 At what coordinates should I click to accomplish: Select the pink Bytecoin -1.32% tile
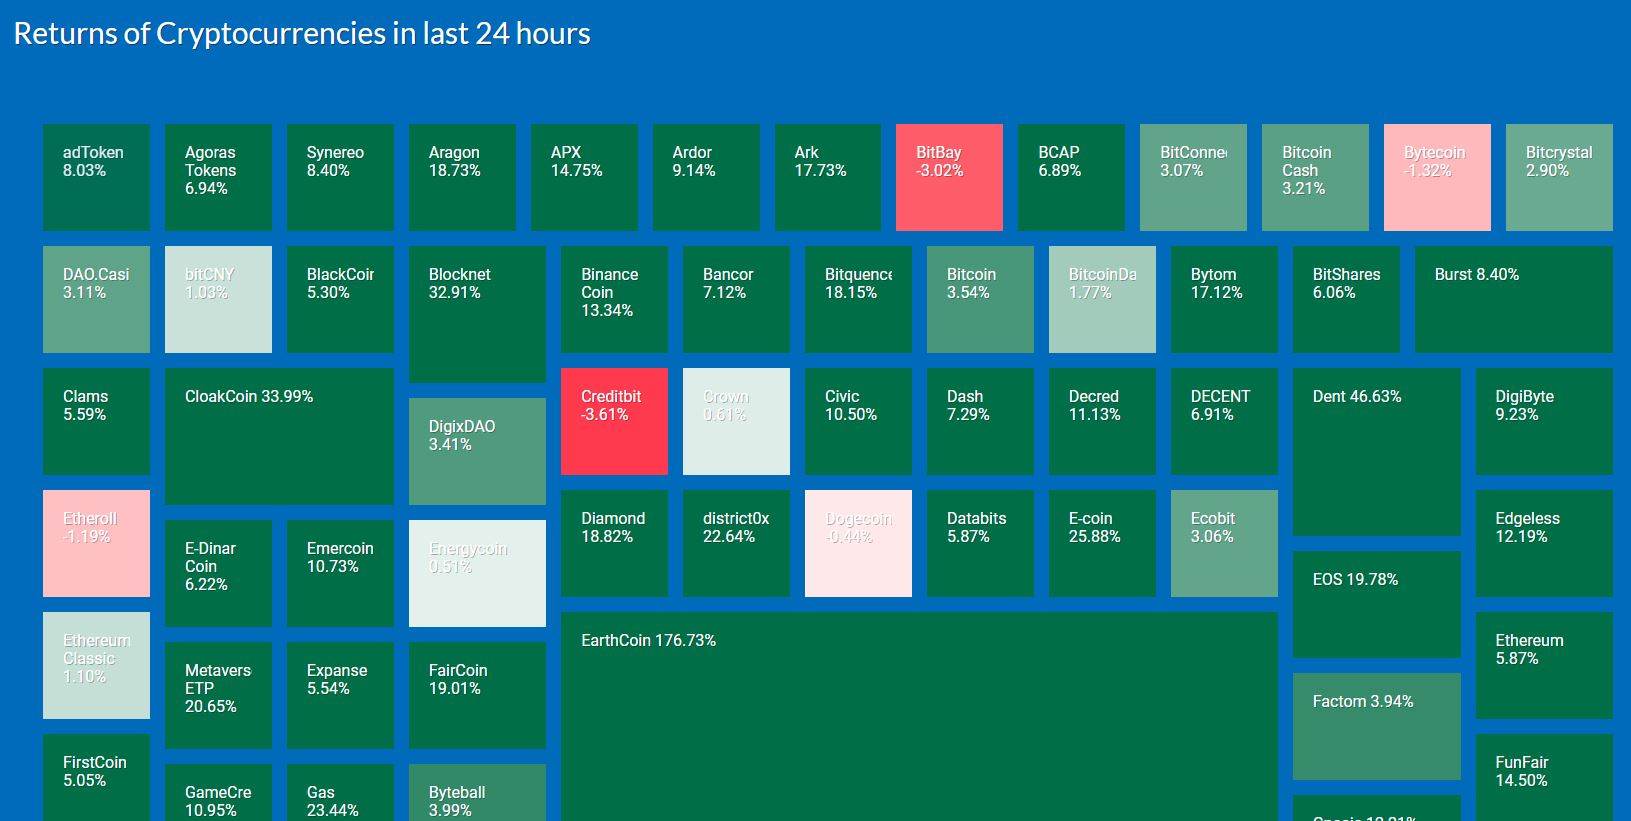pyautogui.click(x=1437, y=177)
